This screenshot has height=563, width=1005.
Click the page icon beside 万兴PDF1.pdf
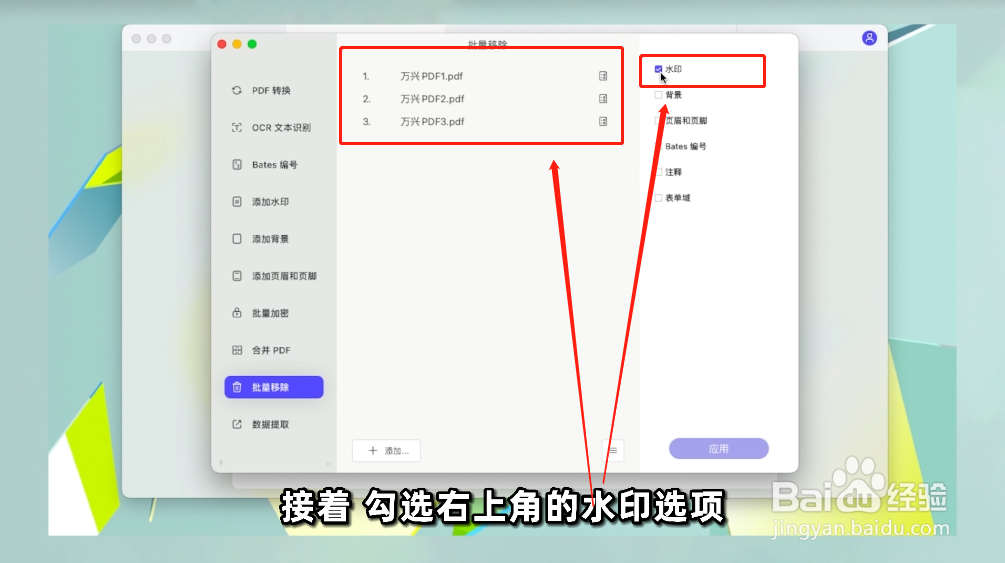[x=603, y=76]
